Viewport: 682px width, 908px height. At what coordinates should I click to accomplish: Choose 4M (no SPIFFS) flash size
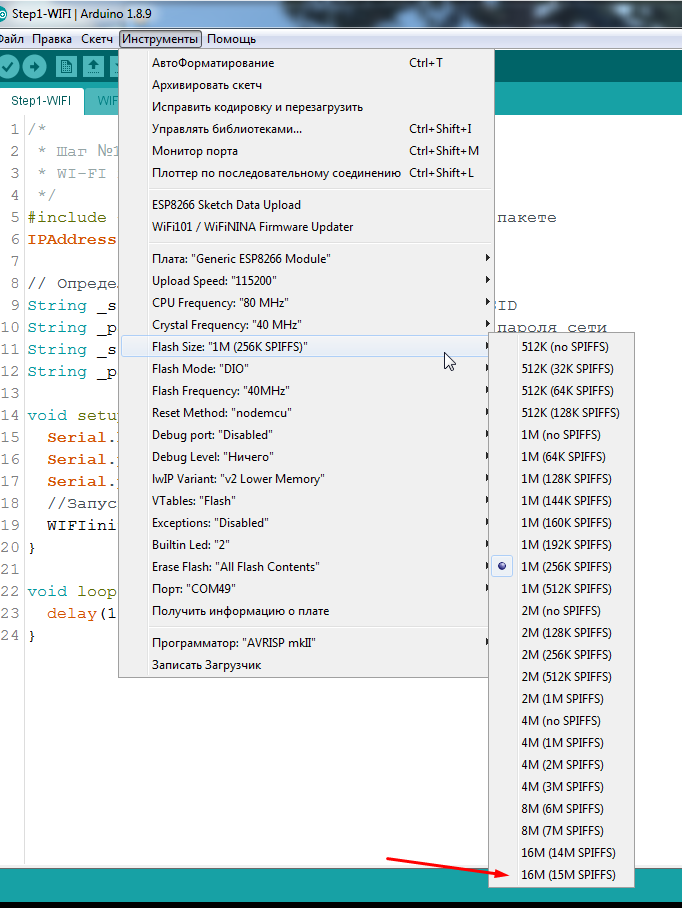pos(562,720)
